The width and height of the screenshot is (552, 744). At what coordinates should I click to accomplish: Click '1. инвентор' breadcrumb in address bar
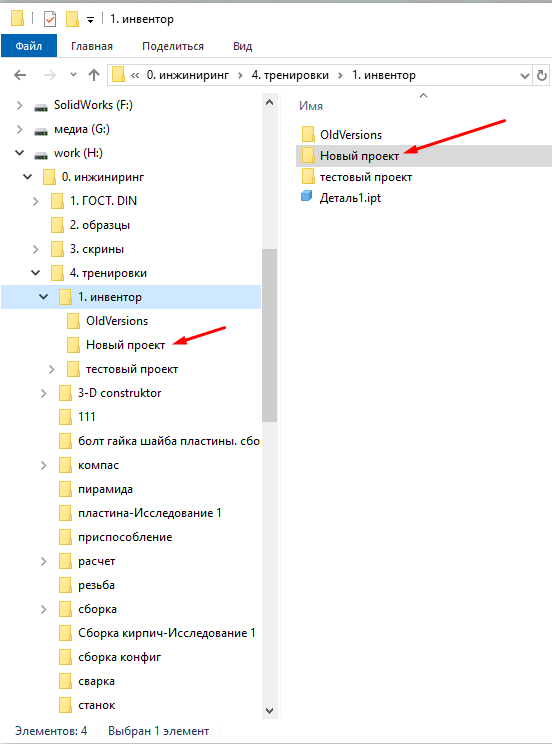pos(384,75)
